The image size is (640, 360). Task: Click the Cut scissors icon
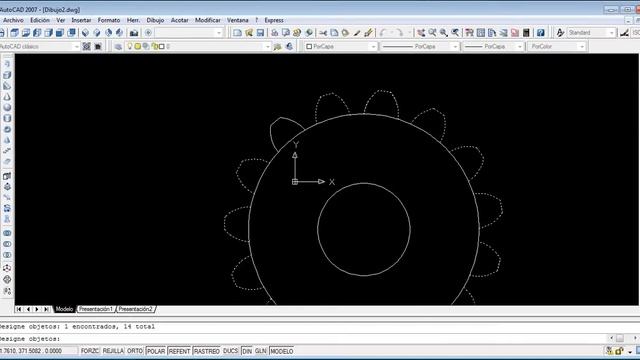pyautogui.click(x=323, y=33)
